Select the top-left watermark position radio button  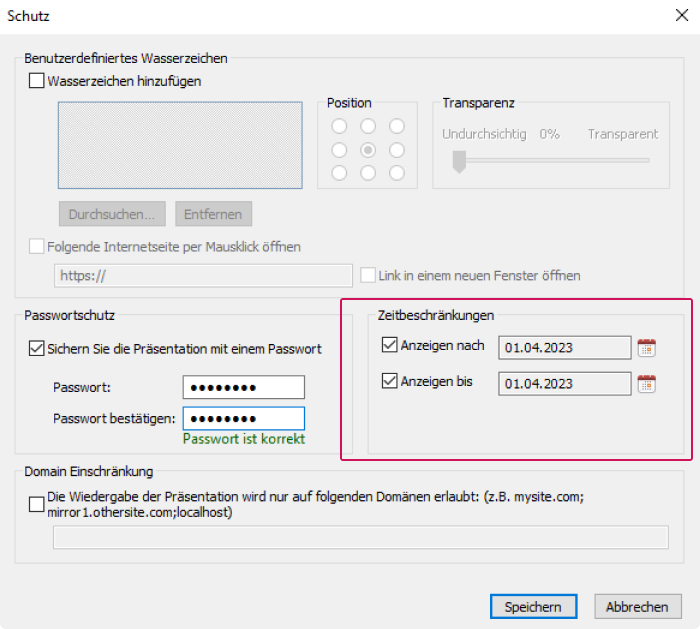339,126
